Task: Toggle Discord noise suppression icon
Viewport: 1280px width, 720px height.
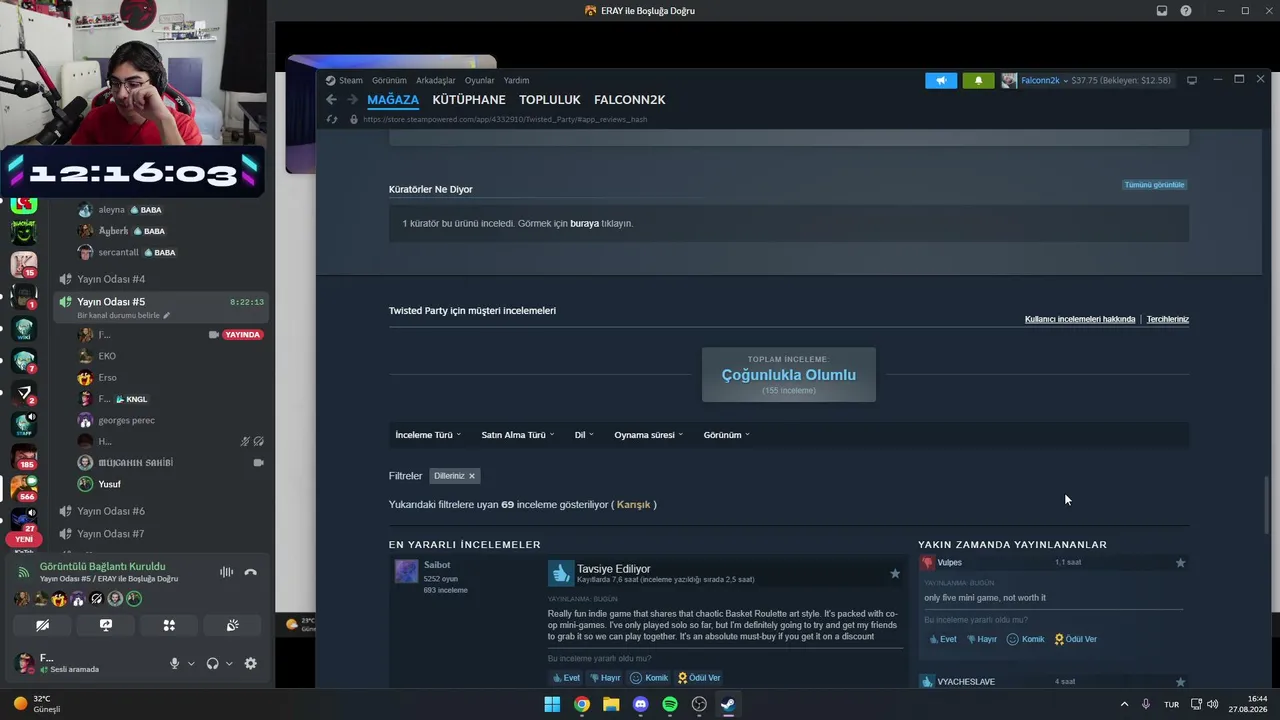Action: point(226,572)
